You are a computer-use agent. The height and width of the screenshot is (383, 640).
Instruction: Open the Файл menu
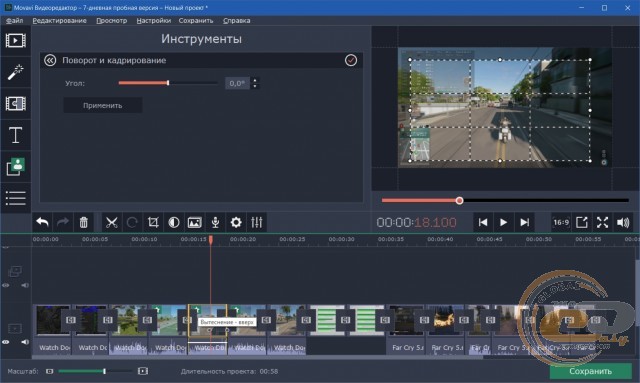click(x=15, y=20)
